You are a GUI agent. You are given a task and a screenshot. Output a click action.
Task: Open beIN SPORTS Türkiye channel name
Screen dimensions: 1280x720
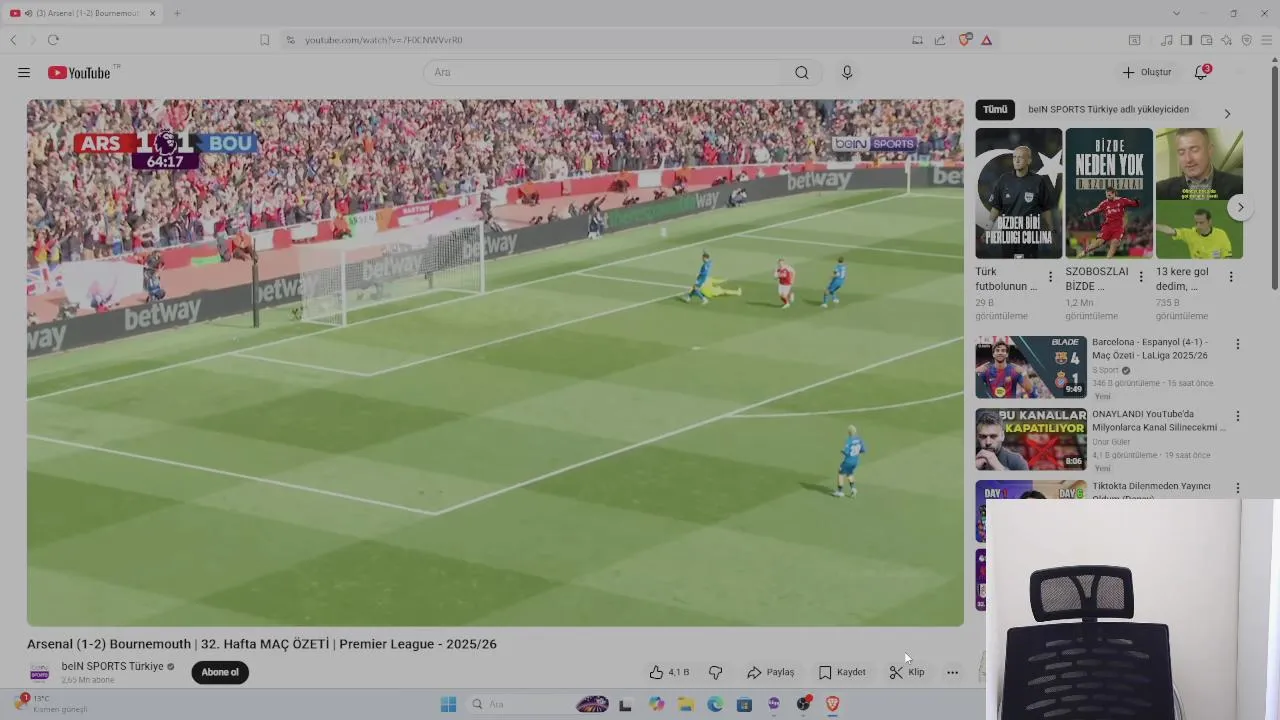point(112,667)
